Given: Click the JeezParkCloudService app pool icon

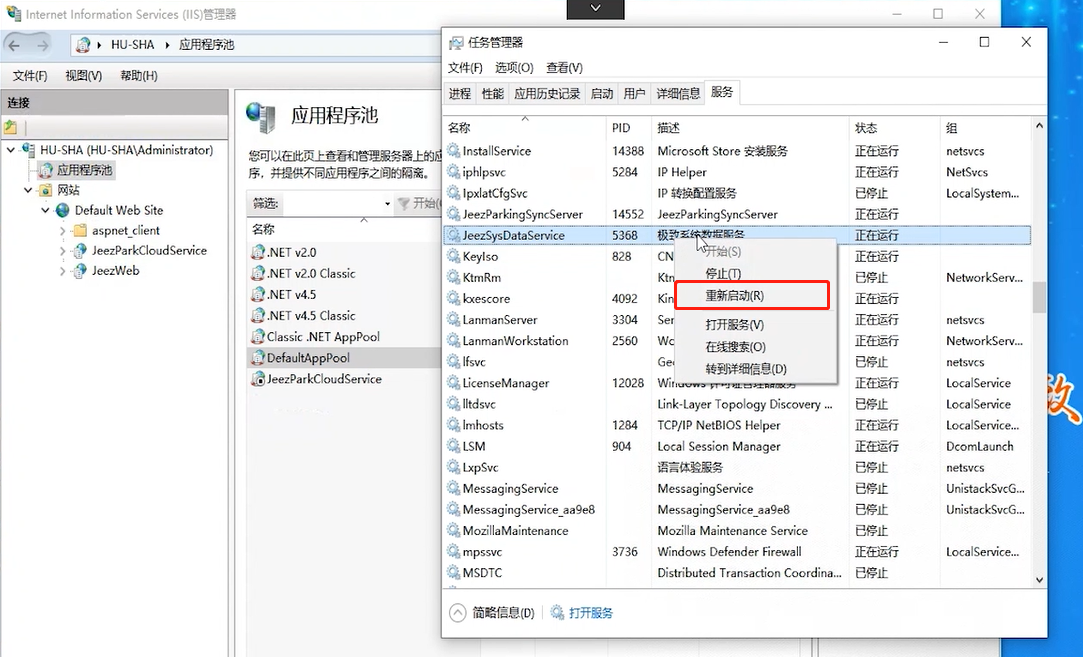Looking at the screenshot, I should (x=258, y=379).
